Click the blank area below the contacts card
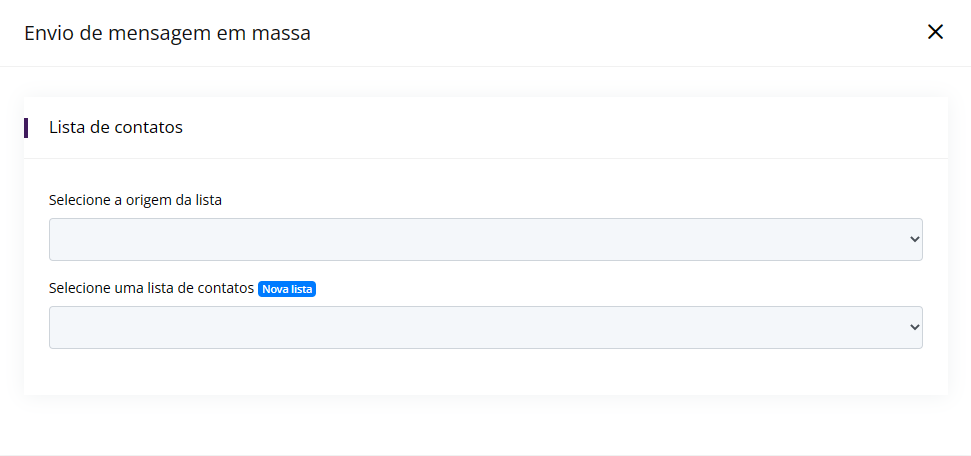 [x=486, y=425]
